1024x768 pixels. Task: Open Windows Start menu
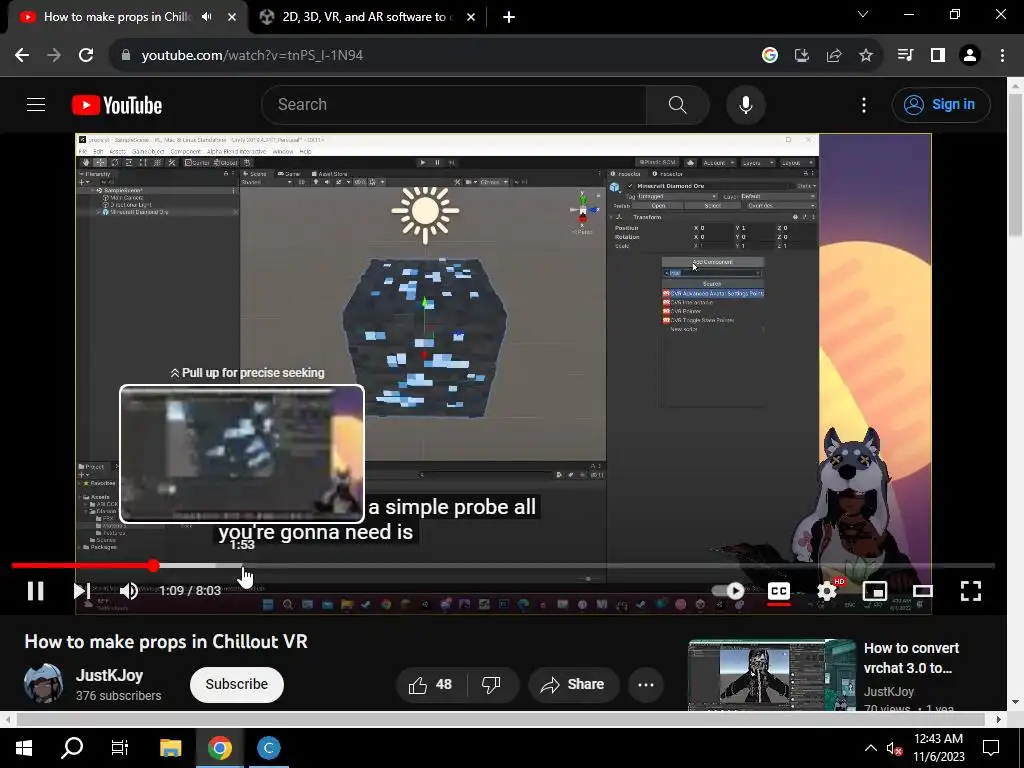(x=24, y=747)
